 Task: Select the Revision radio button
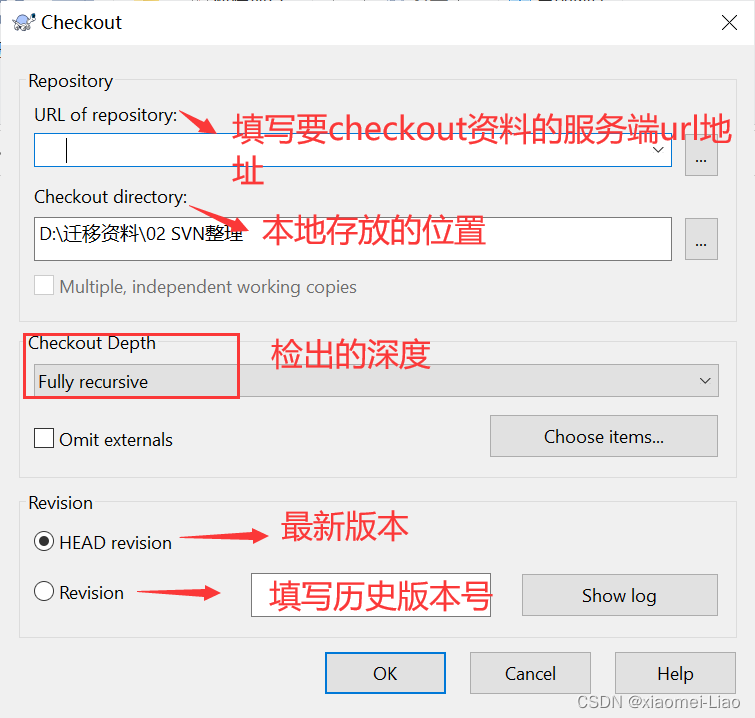pos(44,591)
